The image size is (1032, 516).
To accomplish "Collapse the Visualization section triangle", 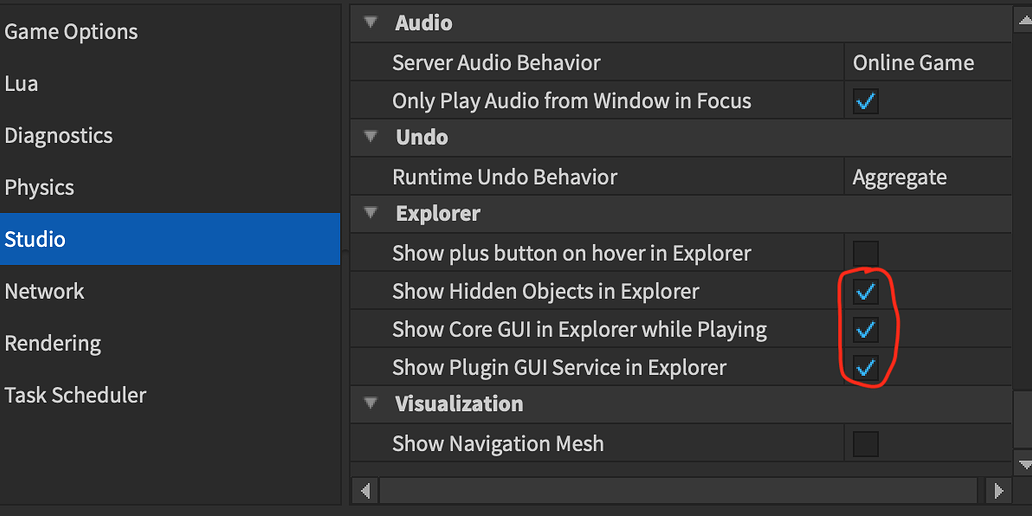I will coord(372,404).
